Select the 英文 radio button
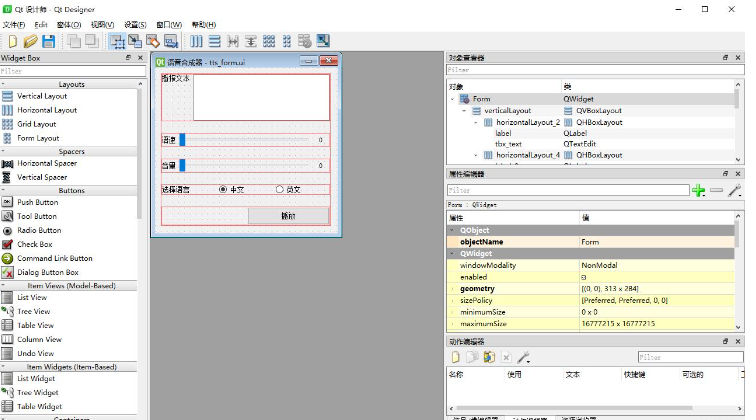 click(x=279, y=189)
